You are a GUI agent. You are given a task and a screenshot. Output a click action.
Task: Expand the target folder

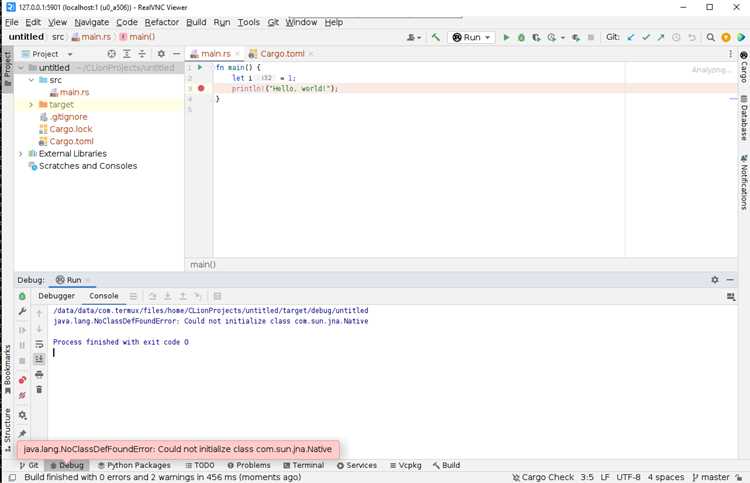click(x=31, y=105)
